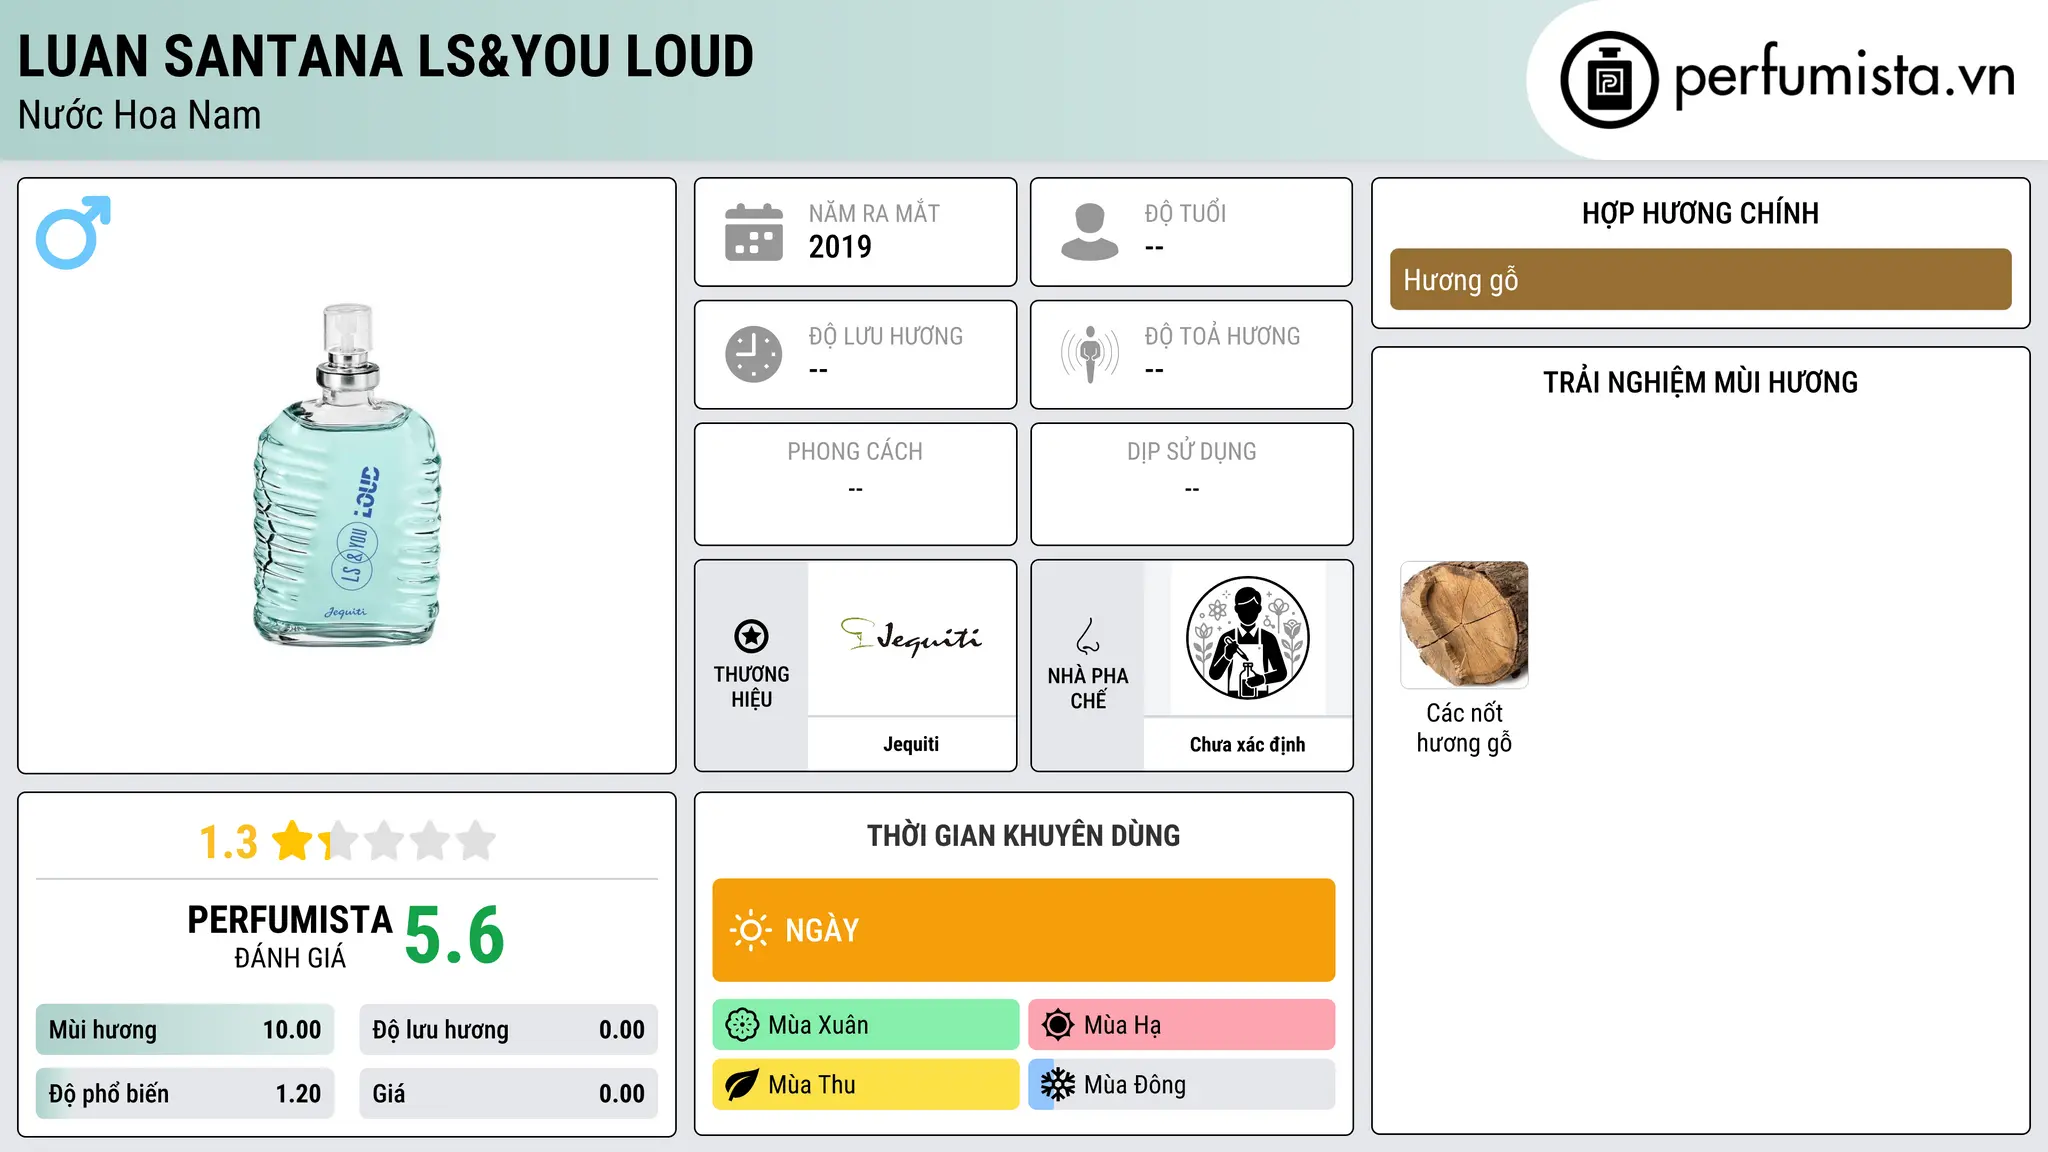Click the Nước Hoa Nam subtitle
2048x1152 pixels.
click(140, 115)
